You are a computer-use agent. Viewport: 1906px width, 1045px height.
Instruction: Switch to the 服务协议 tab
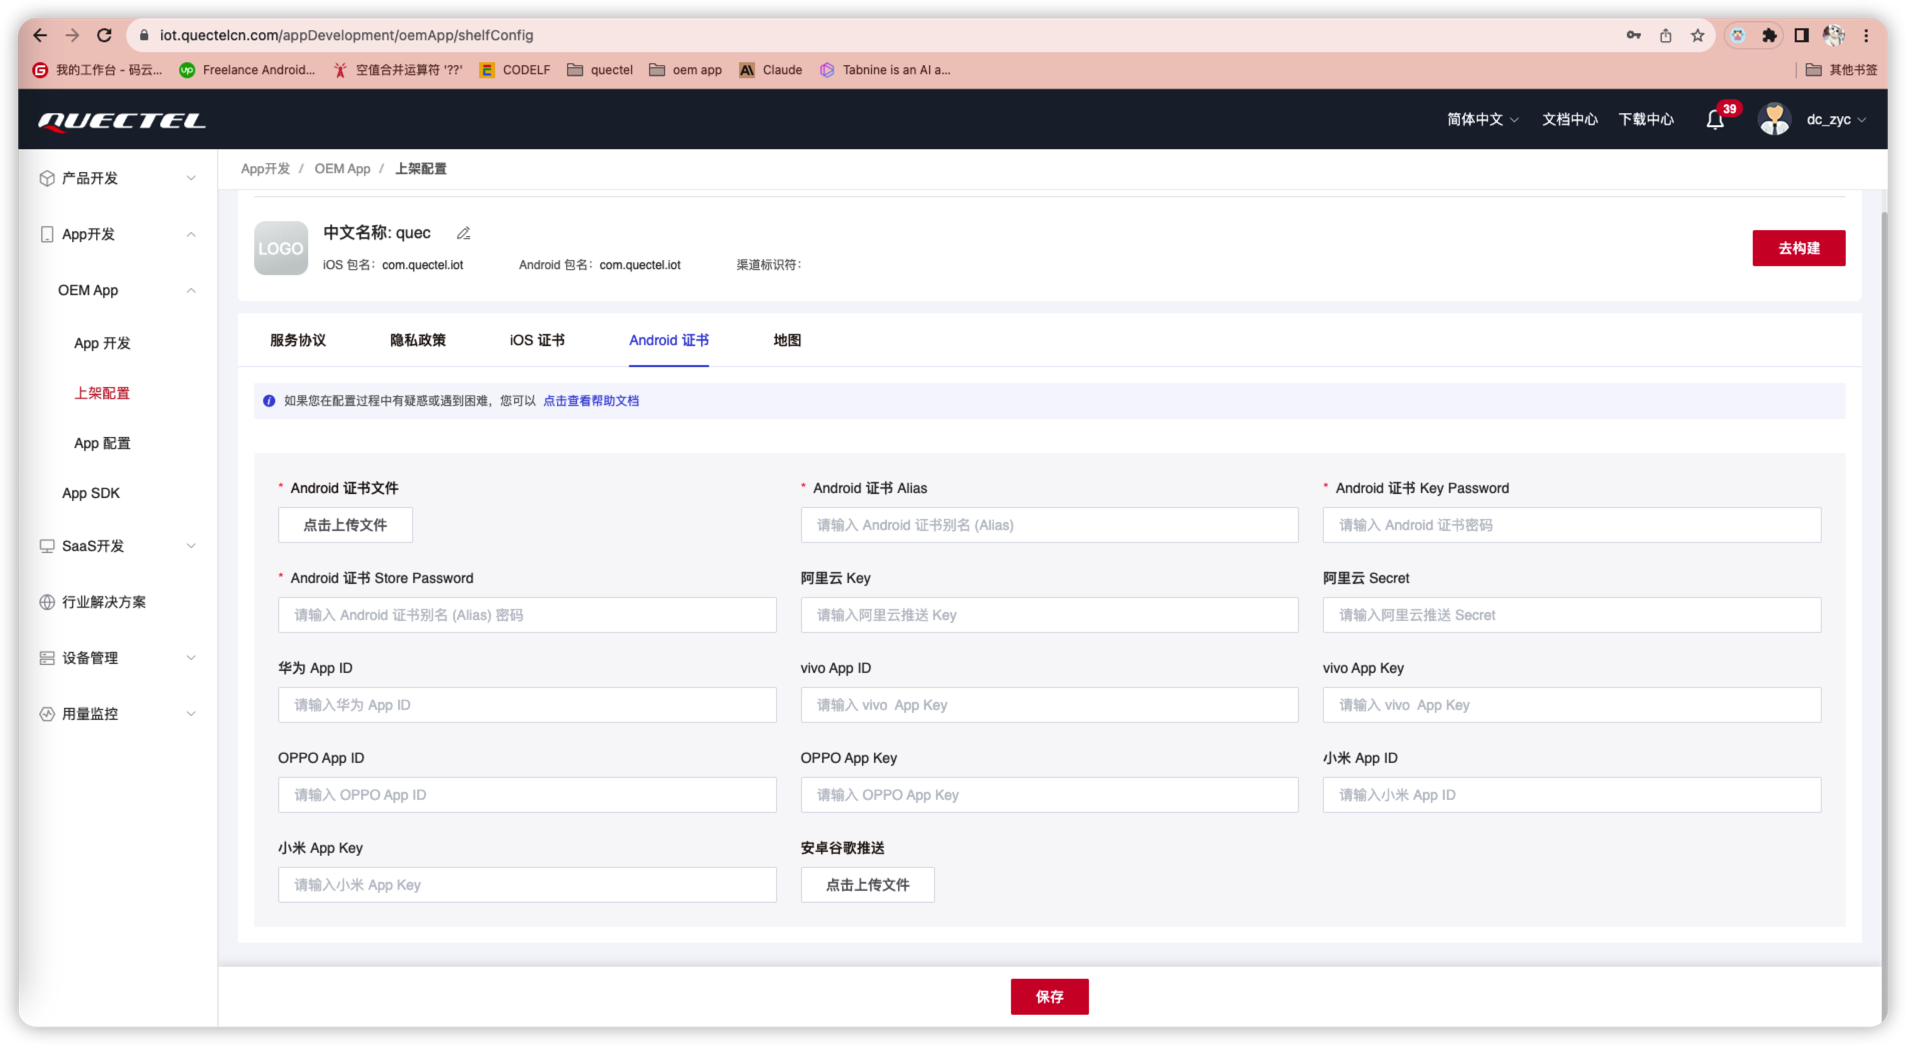click(x=298, y=340)
